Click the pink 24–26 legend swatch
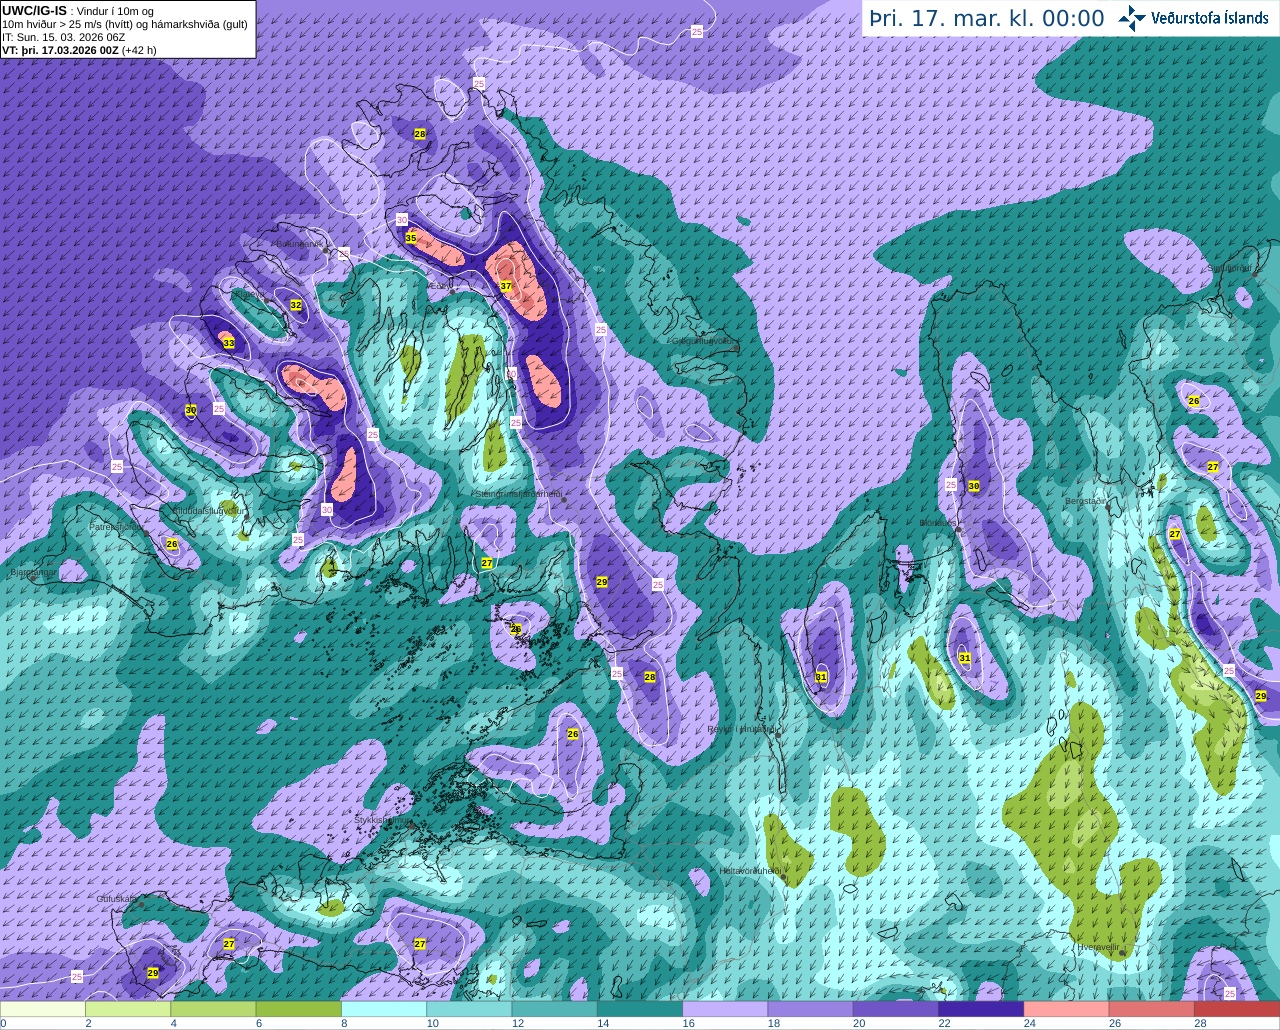1280x1030 pixels. pos(1066,1009)
